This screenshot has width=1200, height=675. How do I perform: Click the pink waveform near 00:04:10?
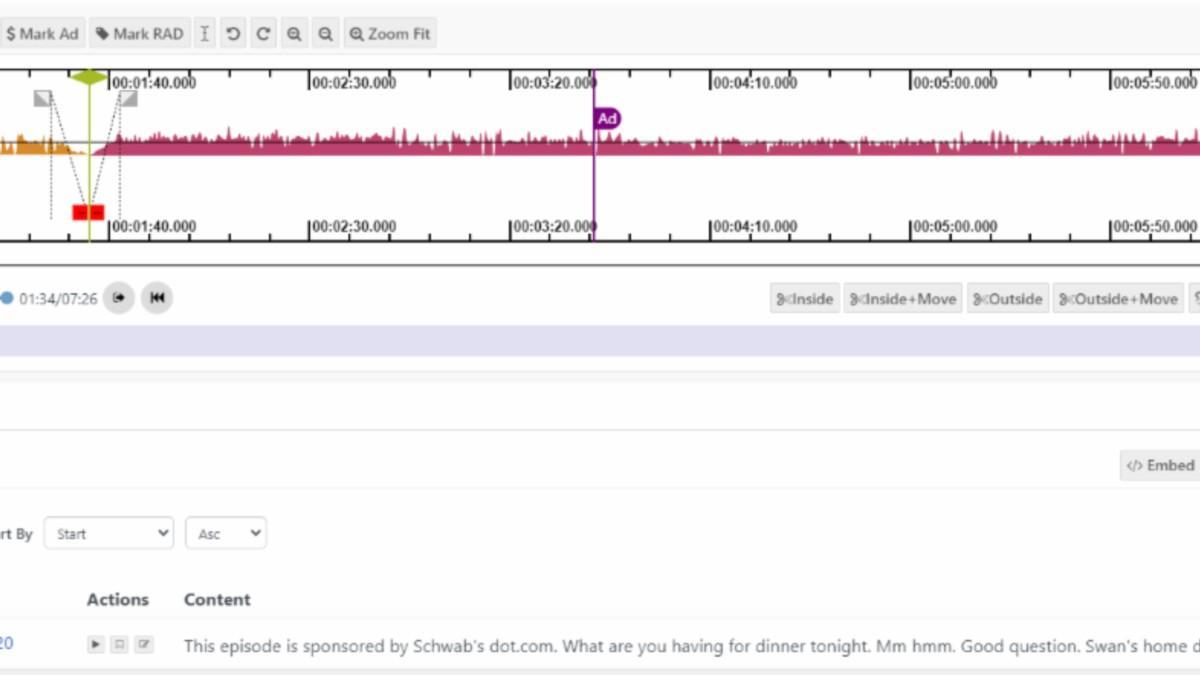click(x=712, y=146)
